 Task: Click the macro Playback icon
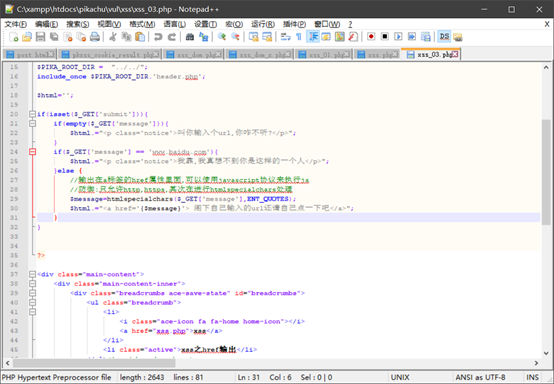pos(398,37)
